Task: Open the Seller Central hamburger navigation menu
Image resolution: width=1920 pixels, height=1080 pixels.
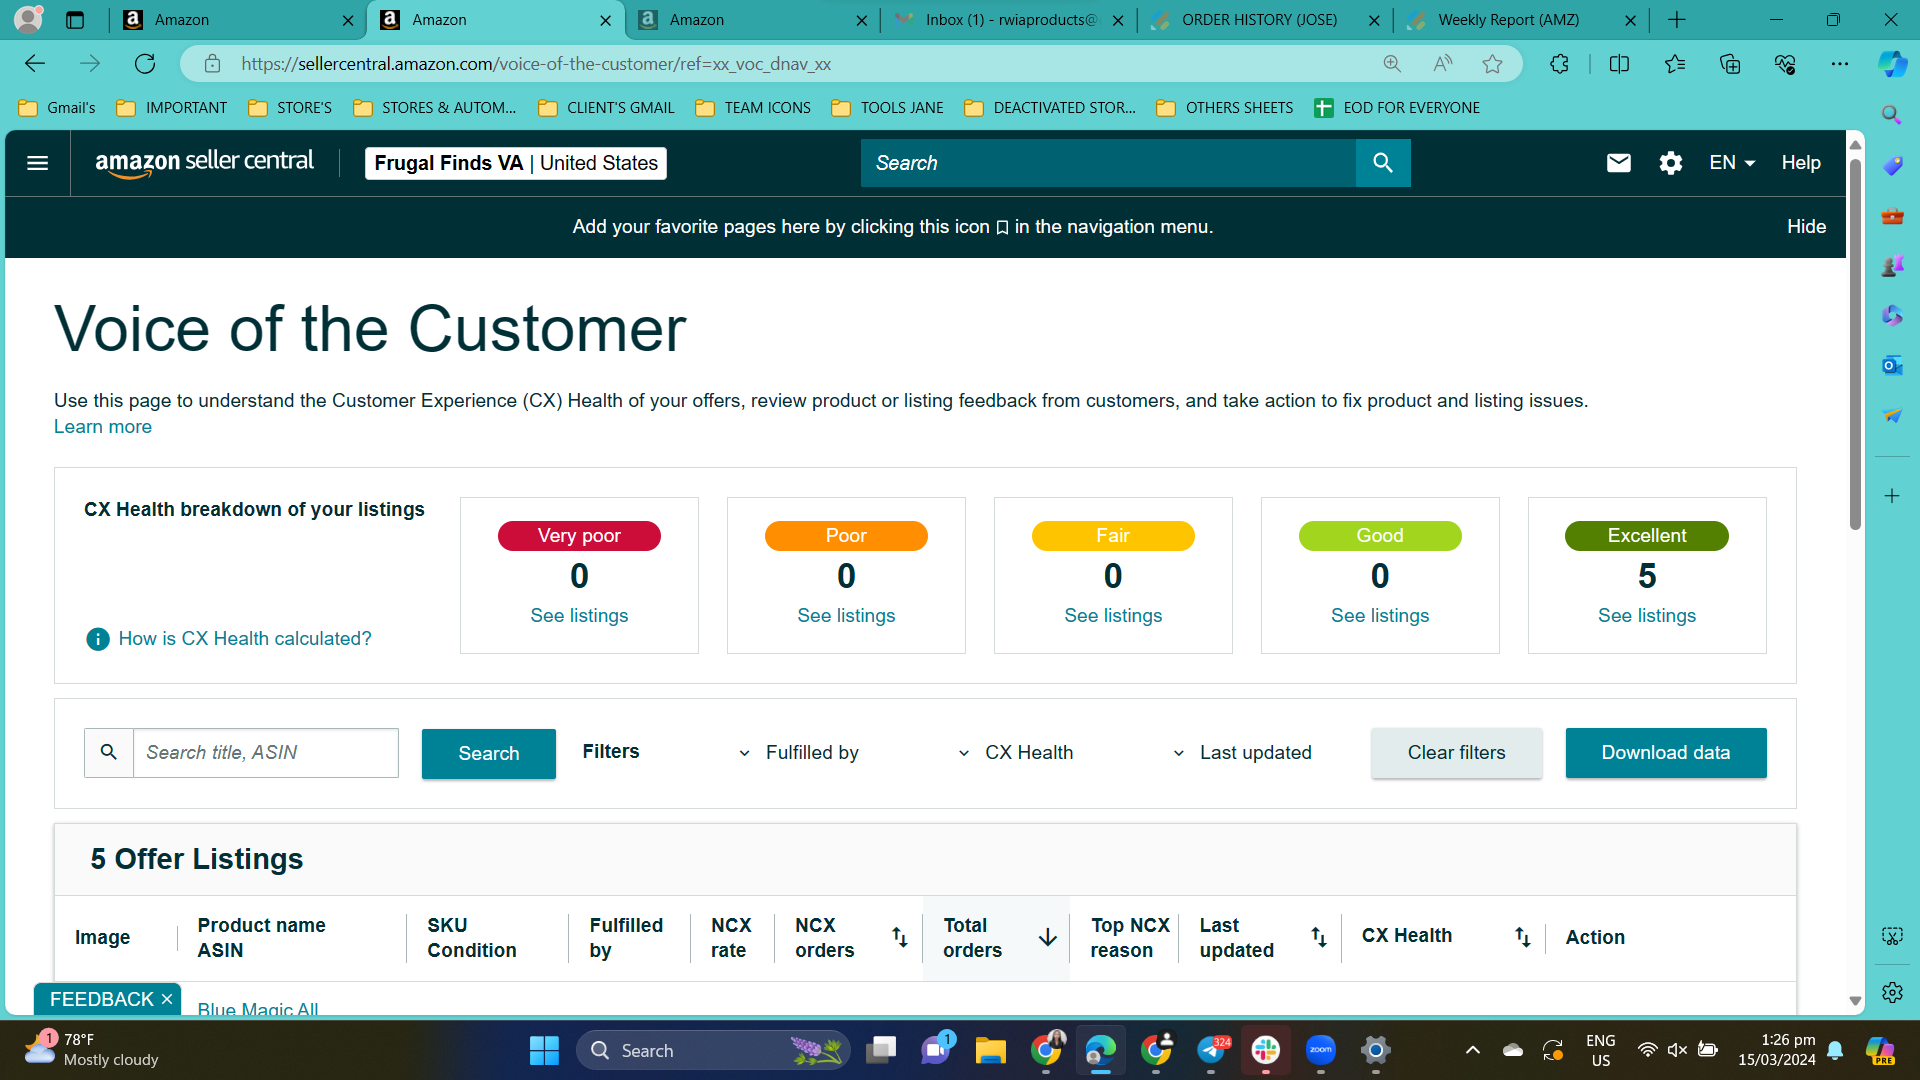Action: click(x=37, y=163)
